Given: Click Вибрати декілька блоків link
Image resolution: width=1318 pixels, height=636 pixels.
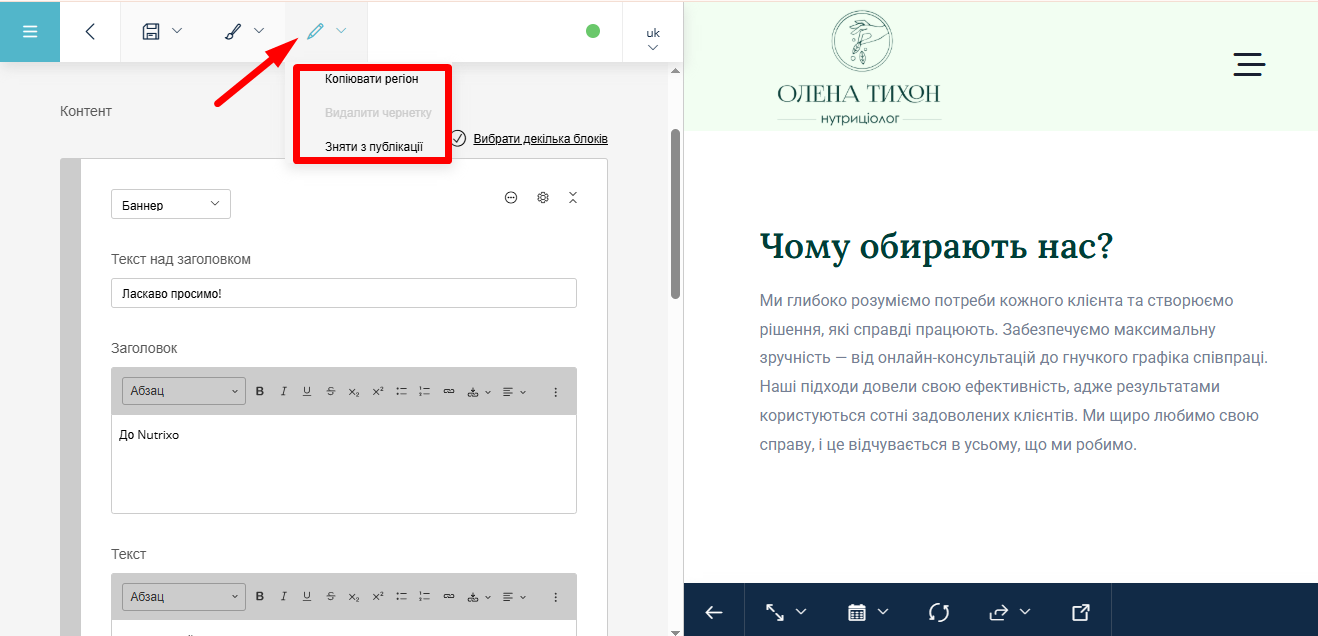Looking at the screenshot, I should [540, 139].
